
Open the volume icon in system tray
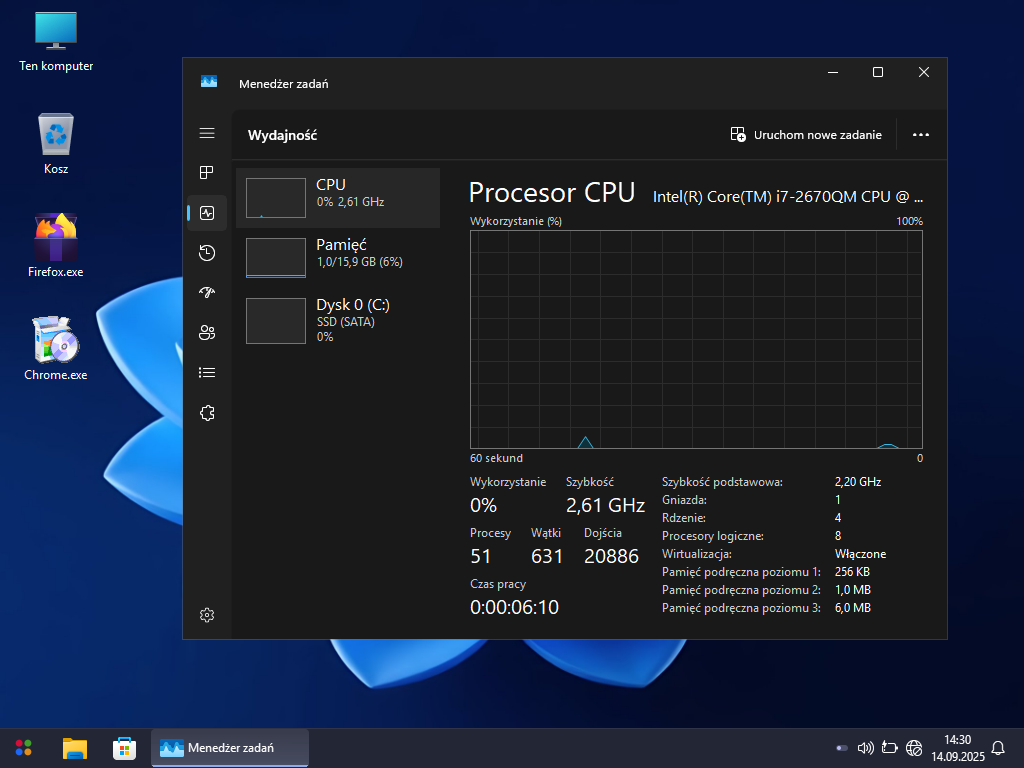(865, 747)
